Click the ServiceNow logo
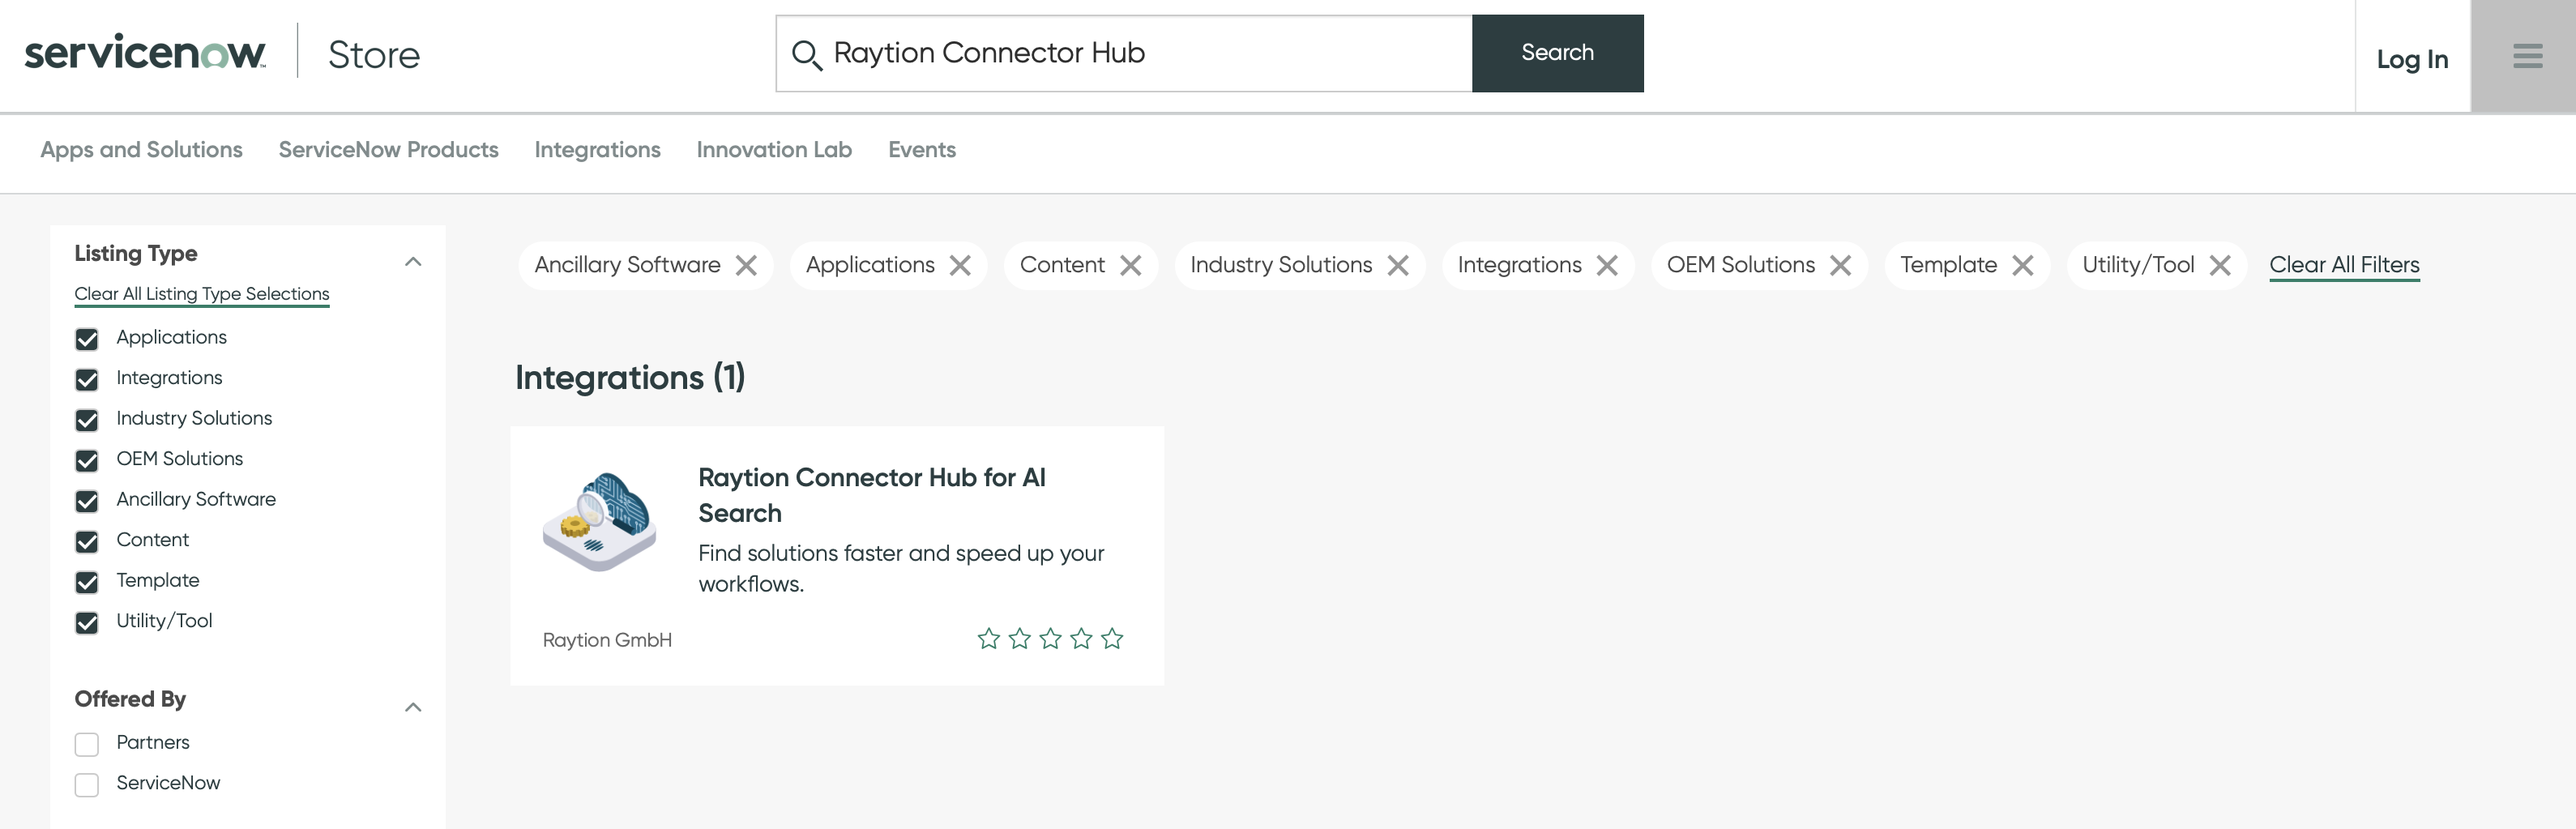The width and height of the screenshot is (2576, 829). (x=145, y=53)
